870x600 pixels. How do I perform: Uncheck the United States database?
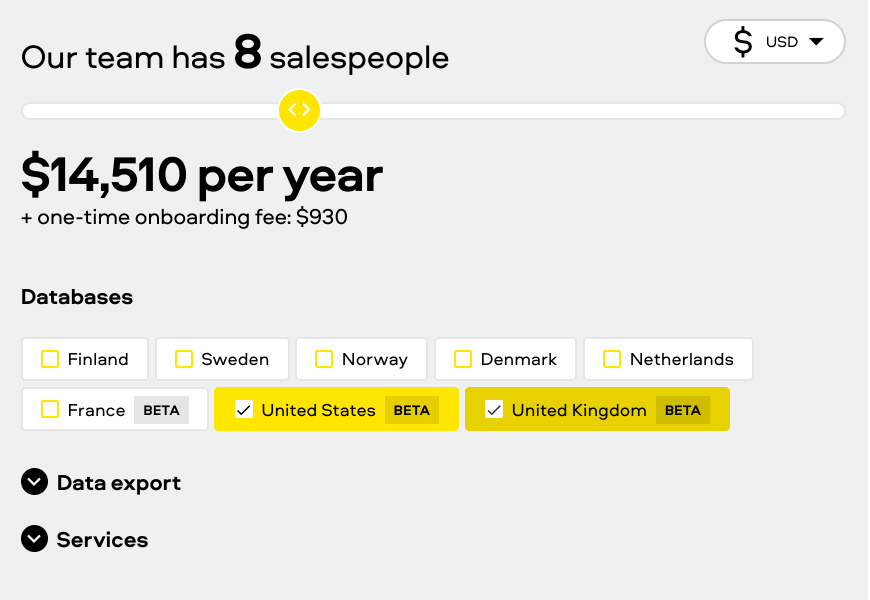point(244,410)
